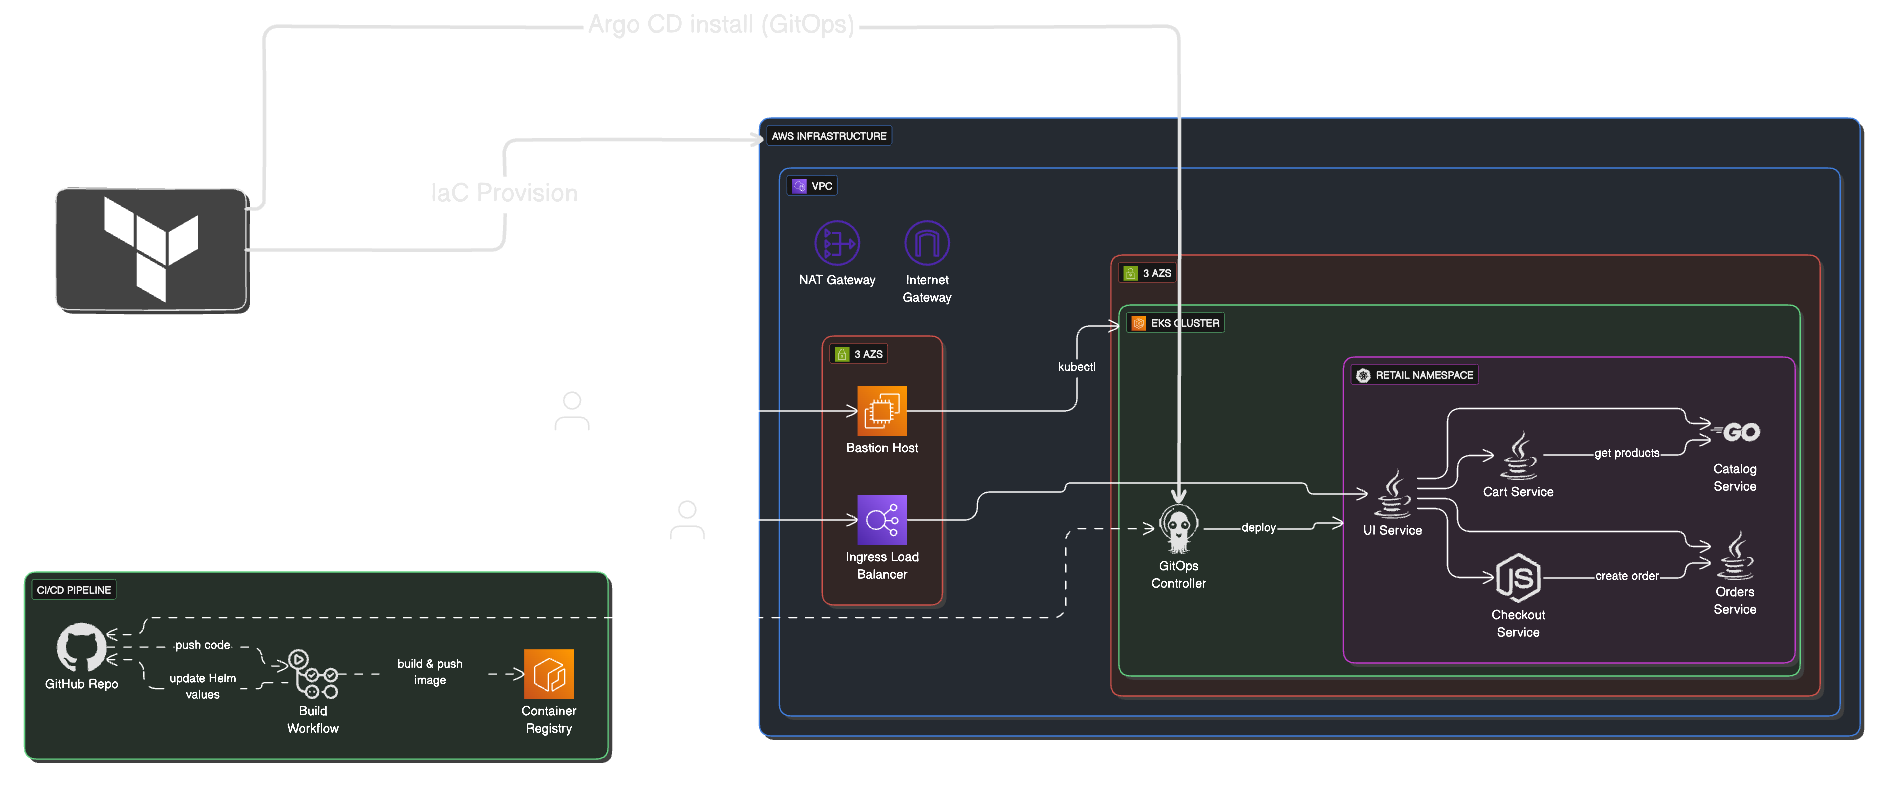Select the GitOps Controller Argo icon
1884x799 pixels.
tap(1179, 529)
